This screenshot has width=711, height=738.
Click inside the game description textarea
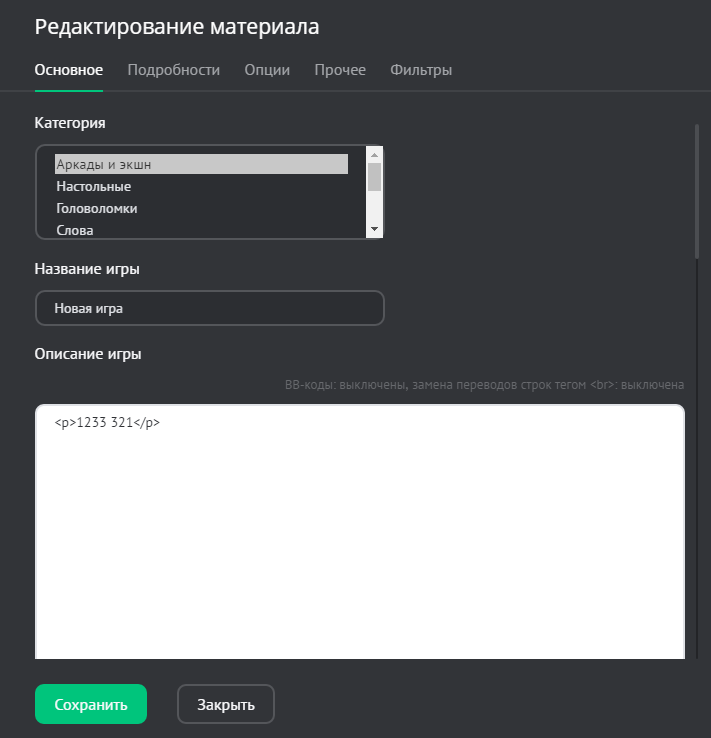pyautogui.click(x=360, y=530)
